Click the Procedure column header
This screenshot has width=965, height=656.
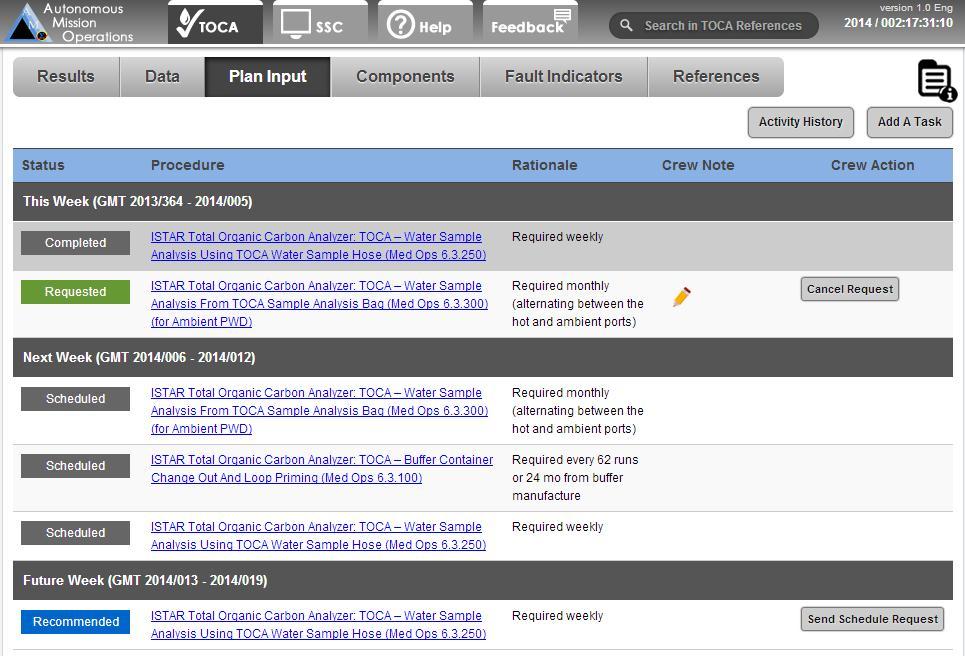[188, 165]
